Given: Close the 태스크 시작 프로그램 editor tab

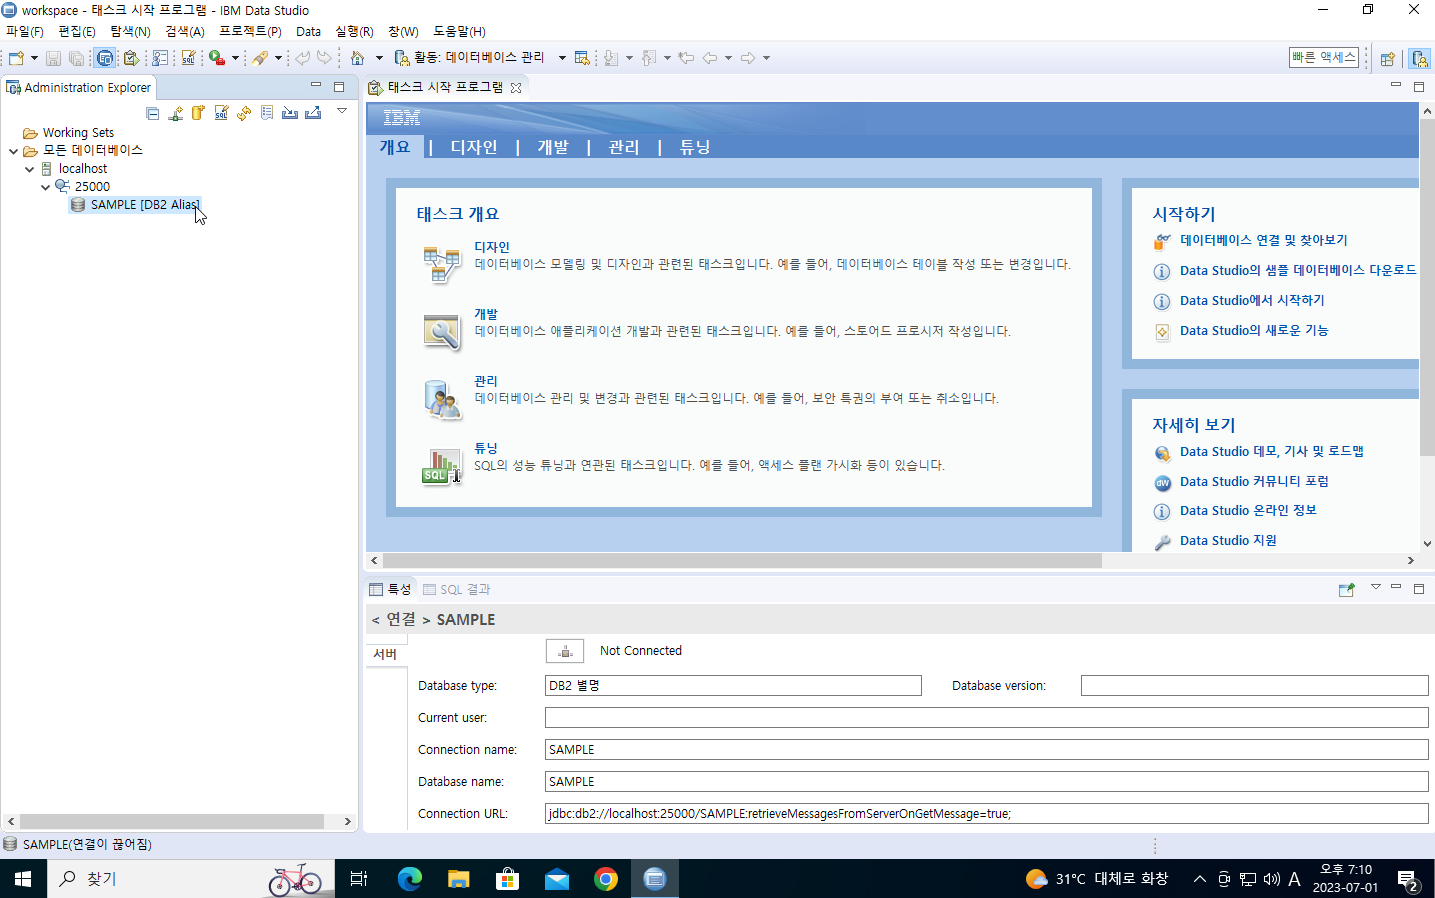Looking at the screenshot, I should click(x=516, y=88).
